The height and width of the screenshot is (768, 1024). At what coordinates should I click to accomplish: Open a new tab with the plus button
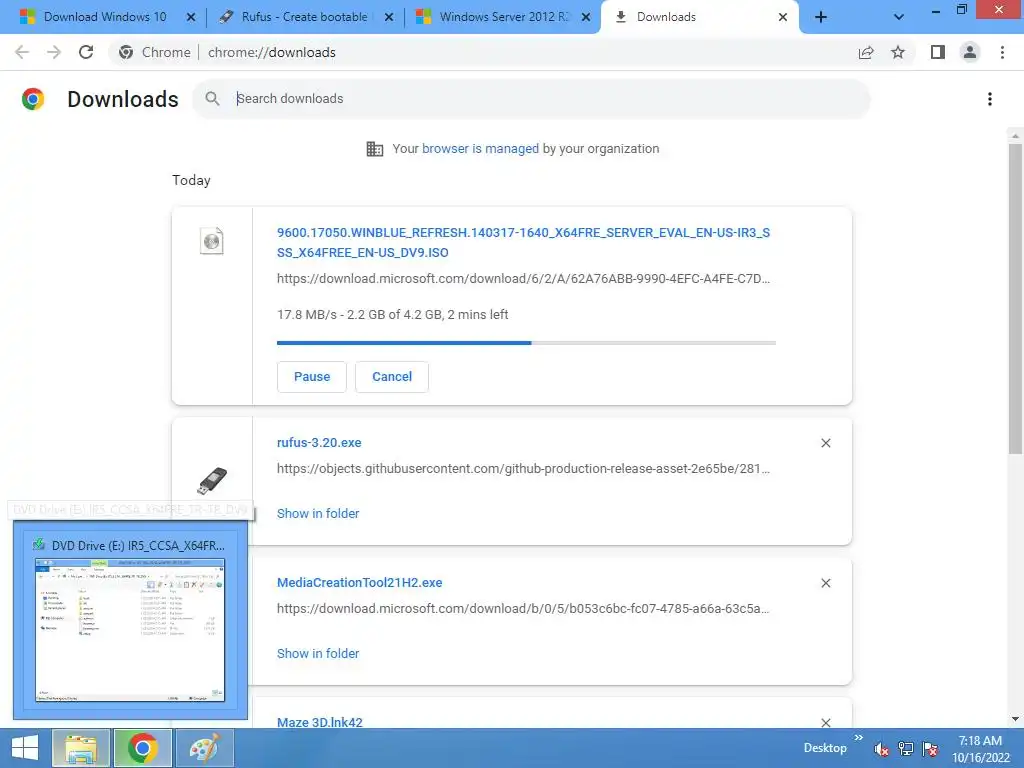click(821, 17)
